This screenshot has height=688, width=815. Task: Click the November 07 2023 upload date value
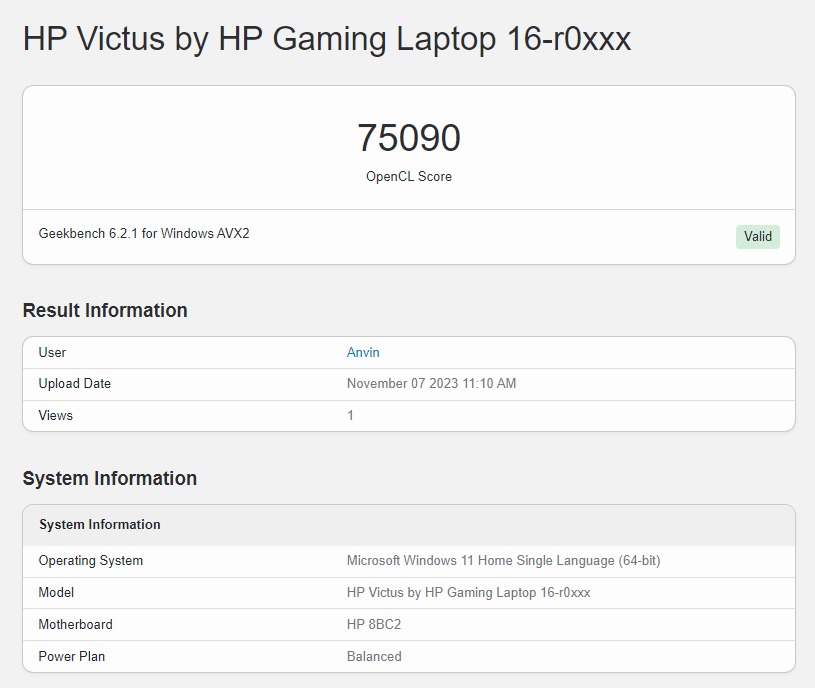[431, 384]
